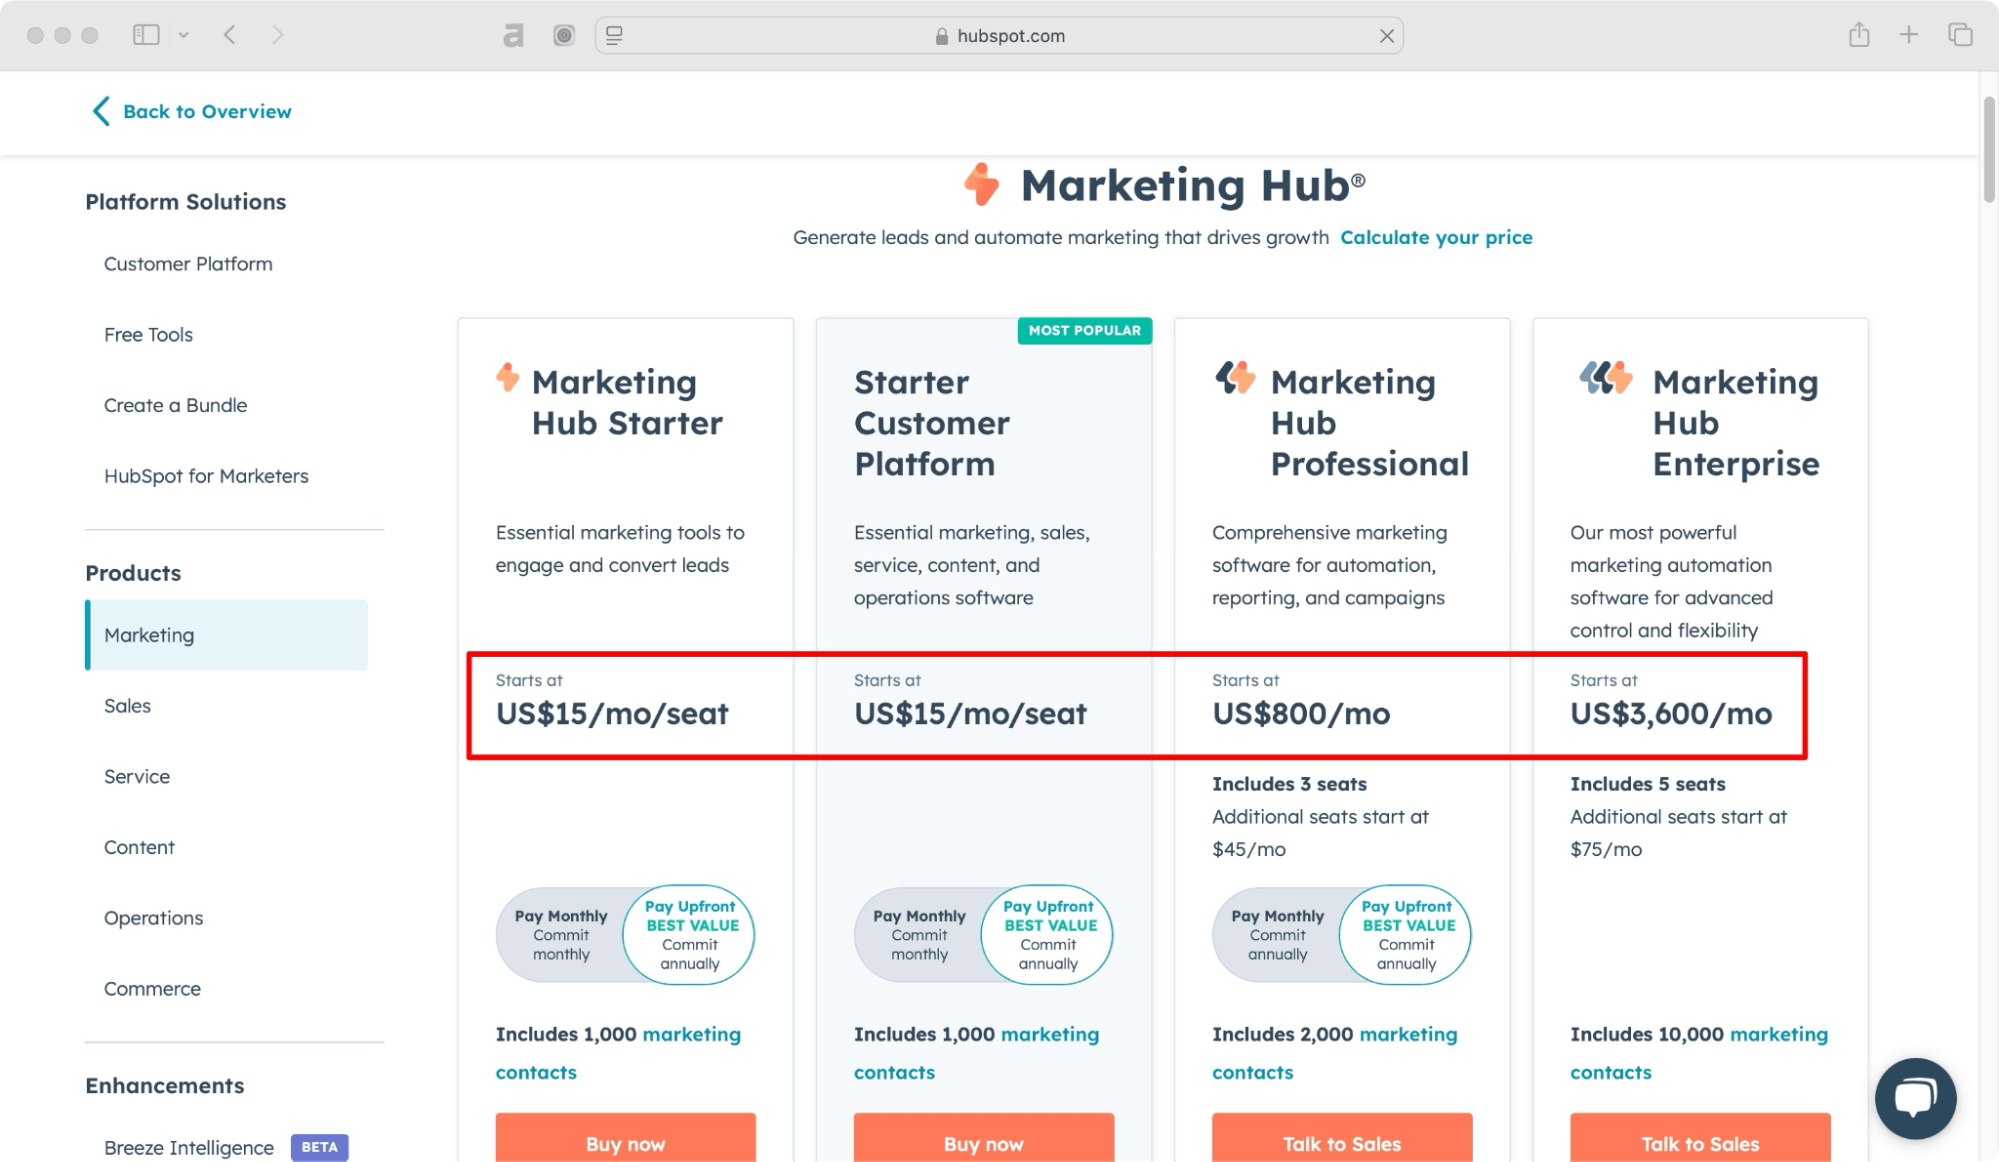Image resolution: width=1999 pixels, height=1162 pixels.
Task: Show the tab overview icon
Action: pyautogui.click(x=1960, y=35)
